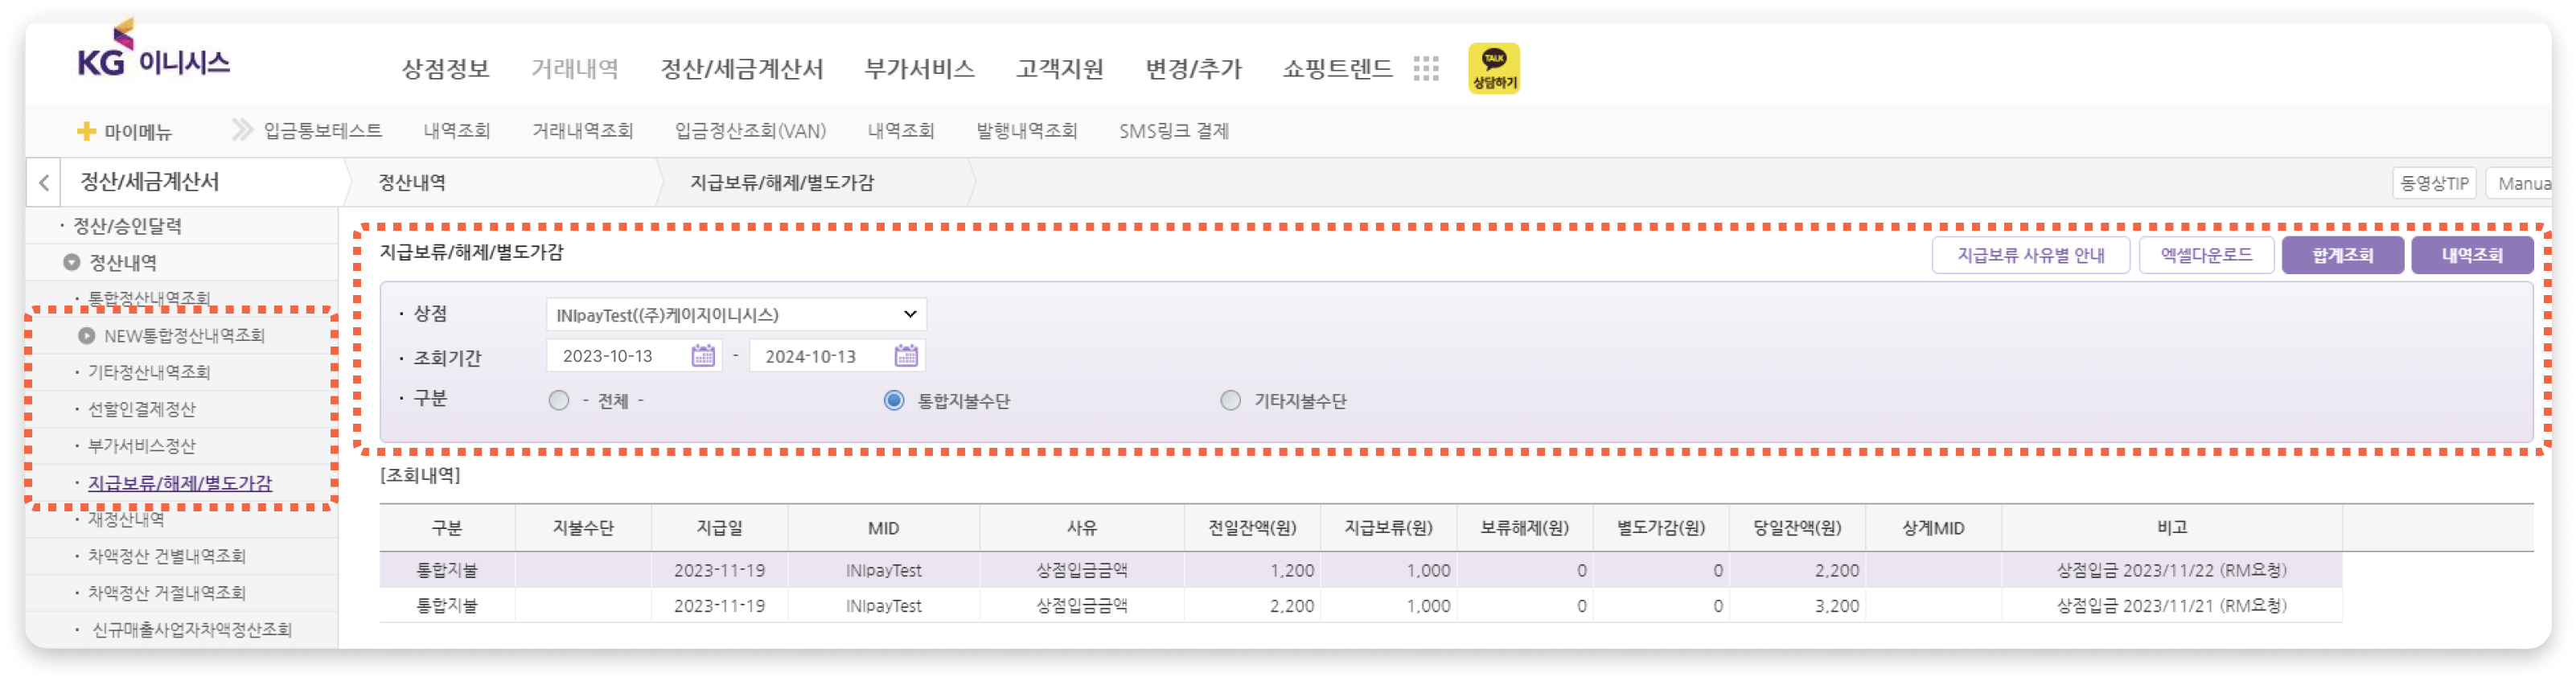Open calendar for start date 2023-10-13
Viewport: 2576px width, 681px height.
703,355
